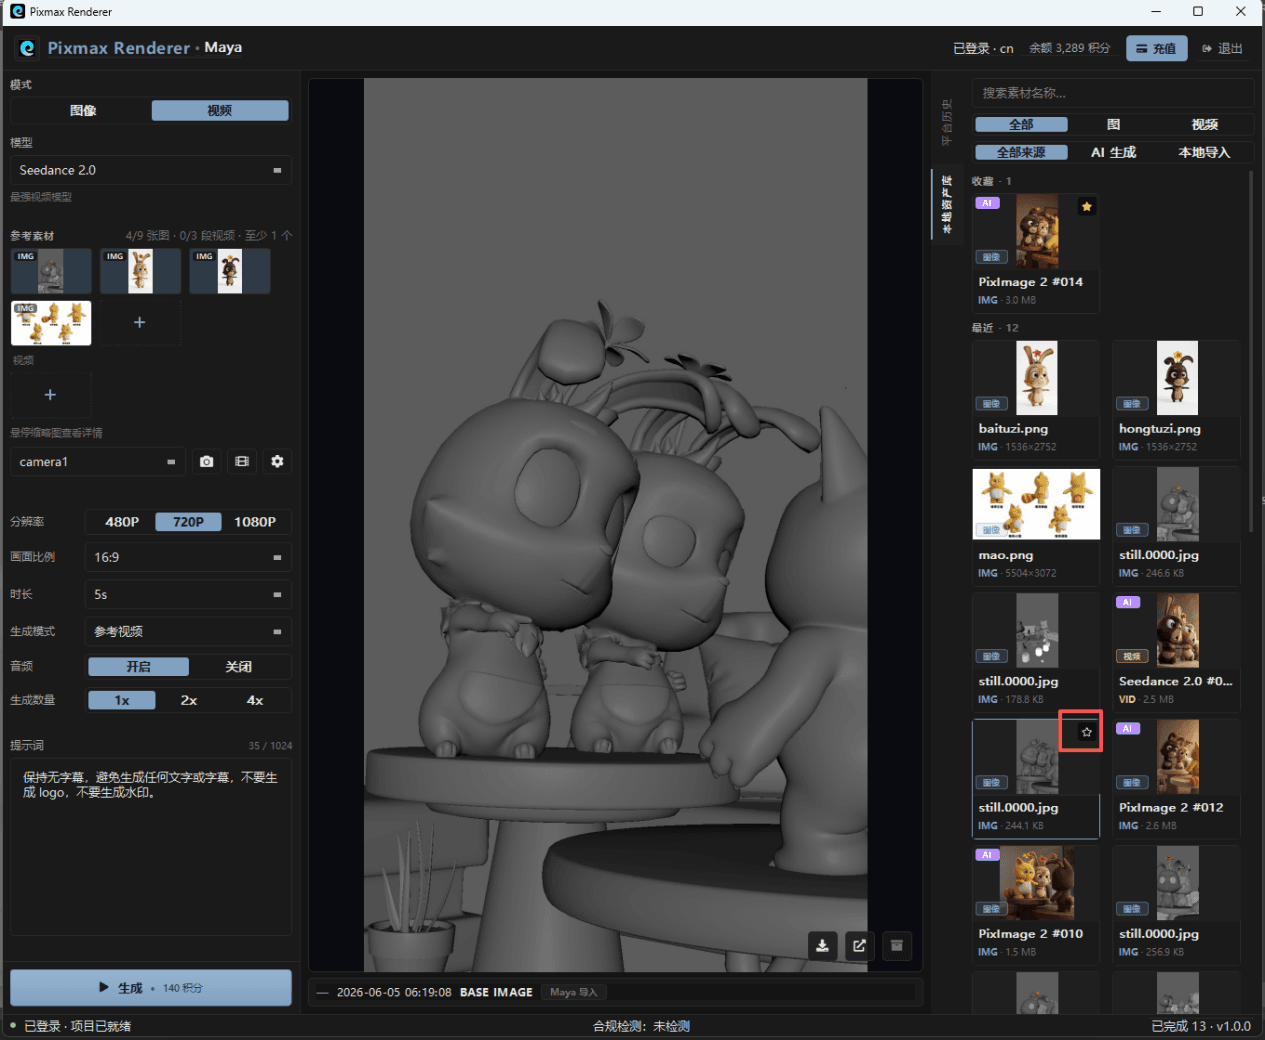The height and width of the screenshot is (1040, 1265).
Task: Click the film strip sequence icon
Action: click(242, 462)
